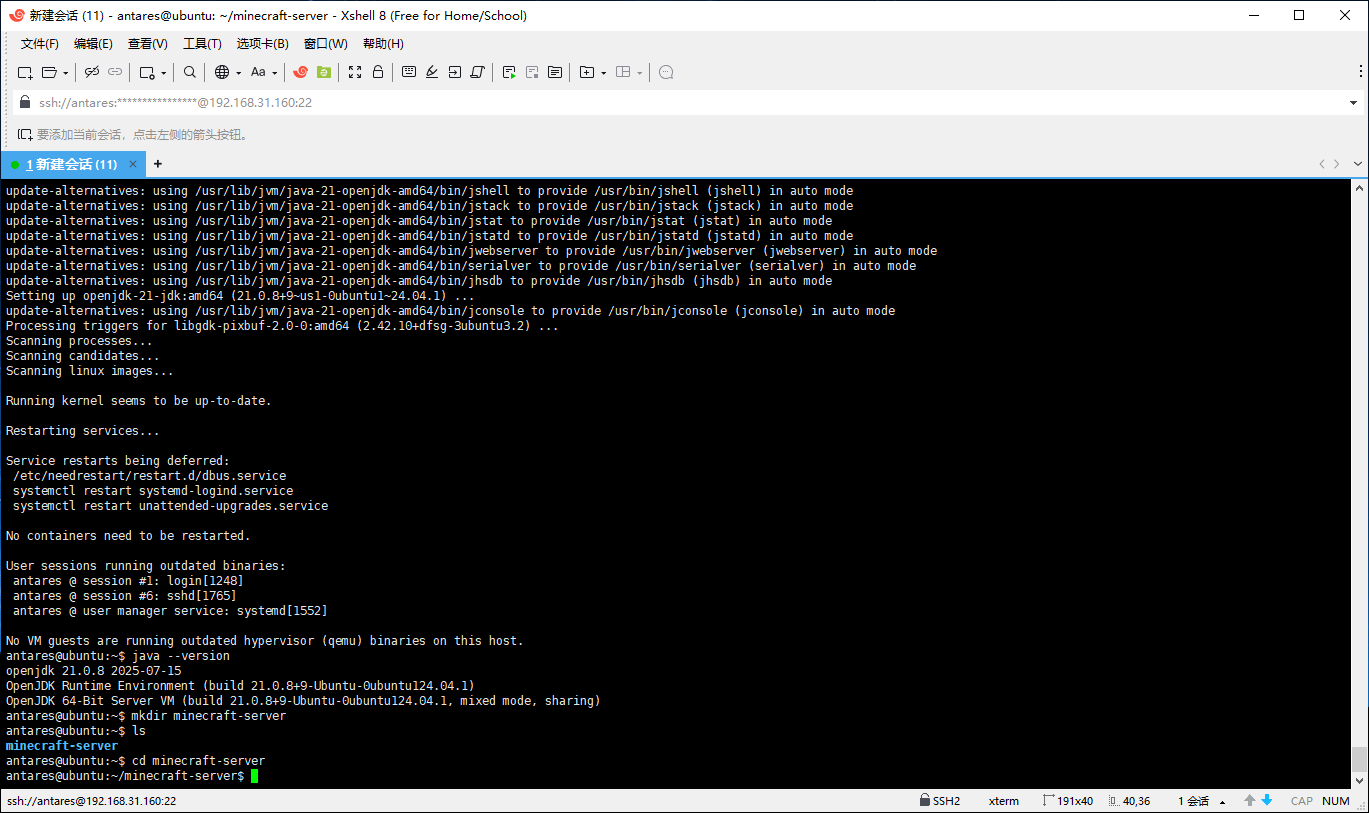Add a new tab with plus button
This screenshot has height=813, width=1369.
pos(157,164)
